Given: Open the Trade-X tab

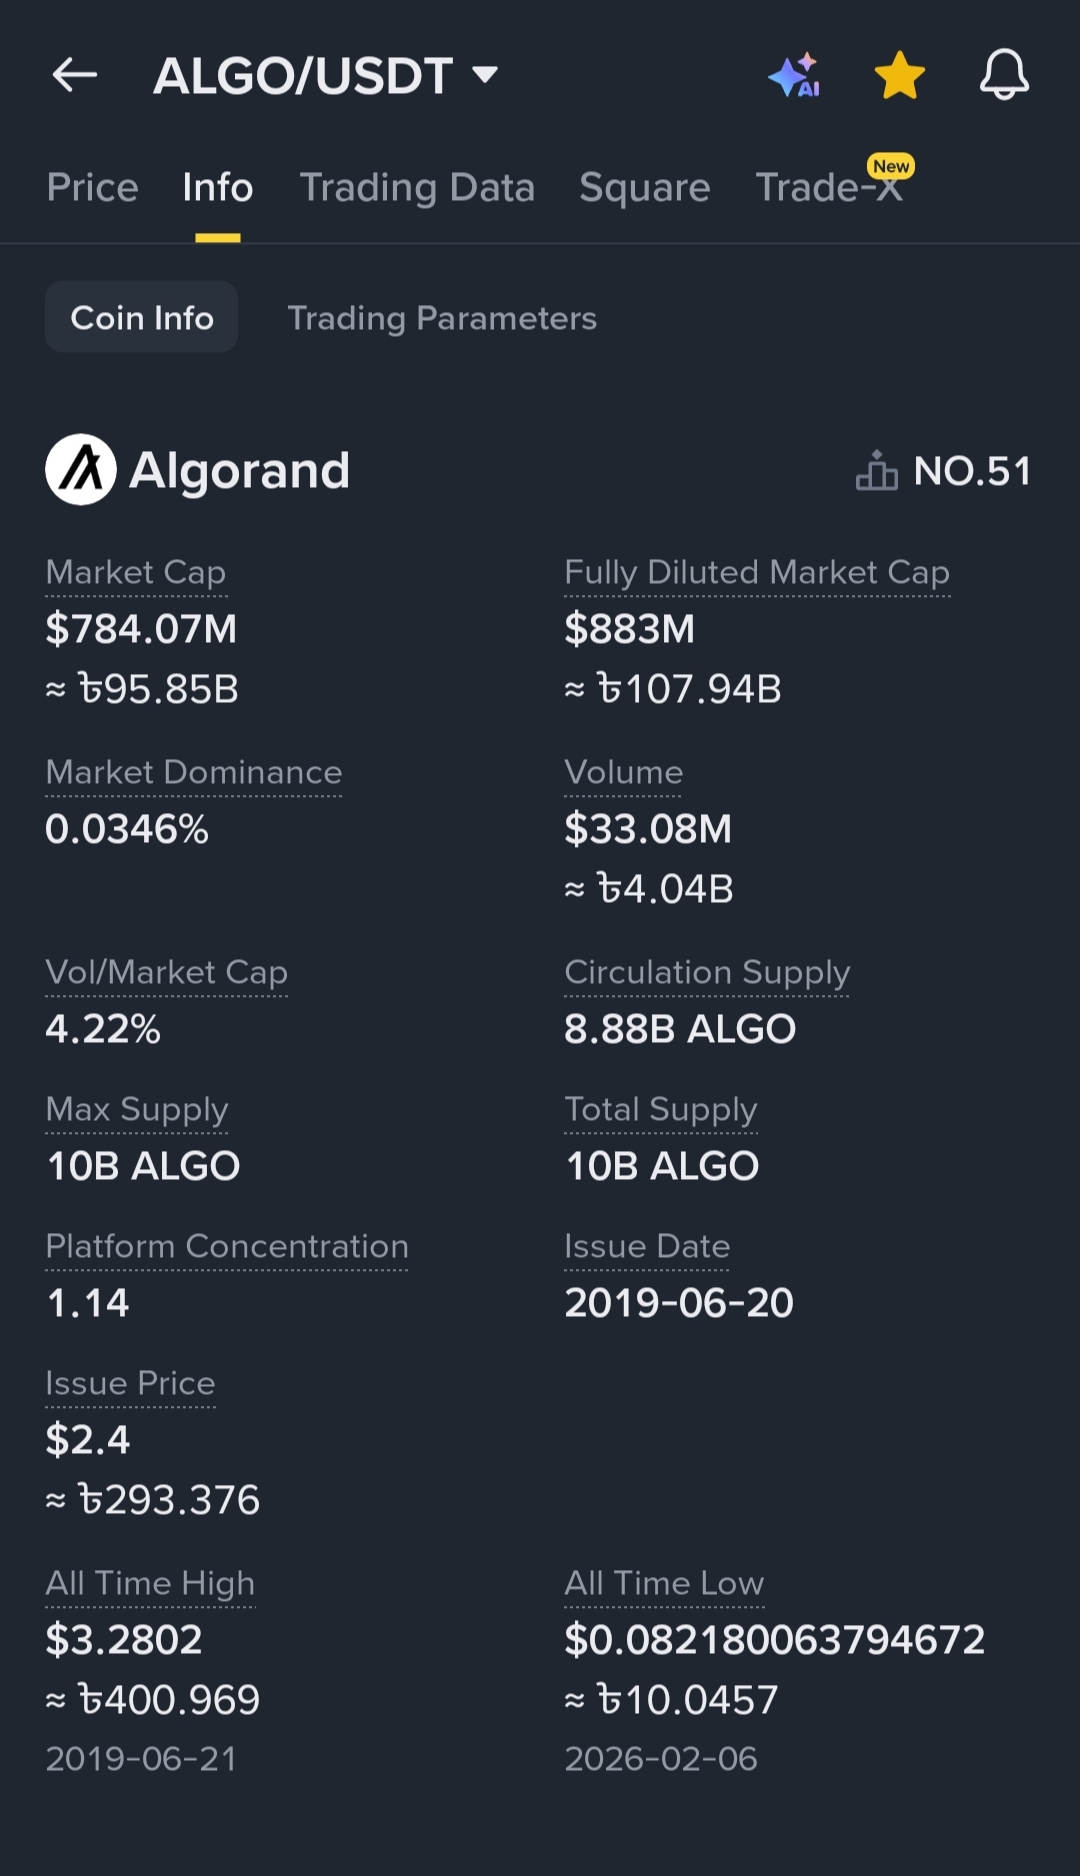Looking at the screenshot, I should [830, 188].
